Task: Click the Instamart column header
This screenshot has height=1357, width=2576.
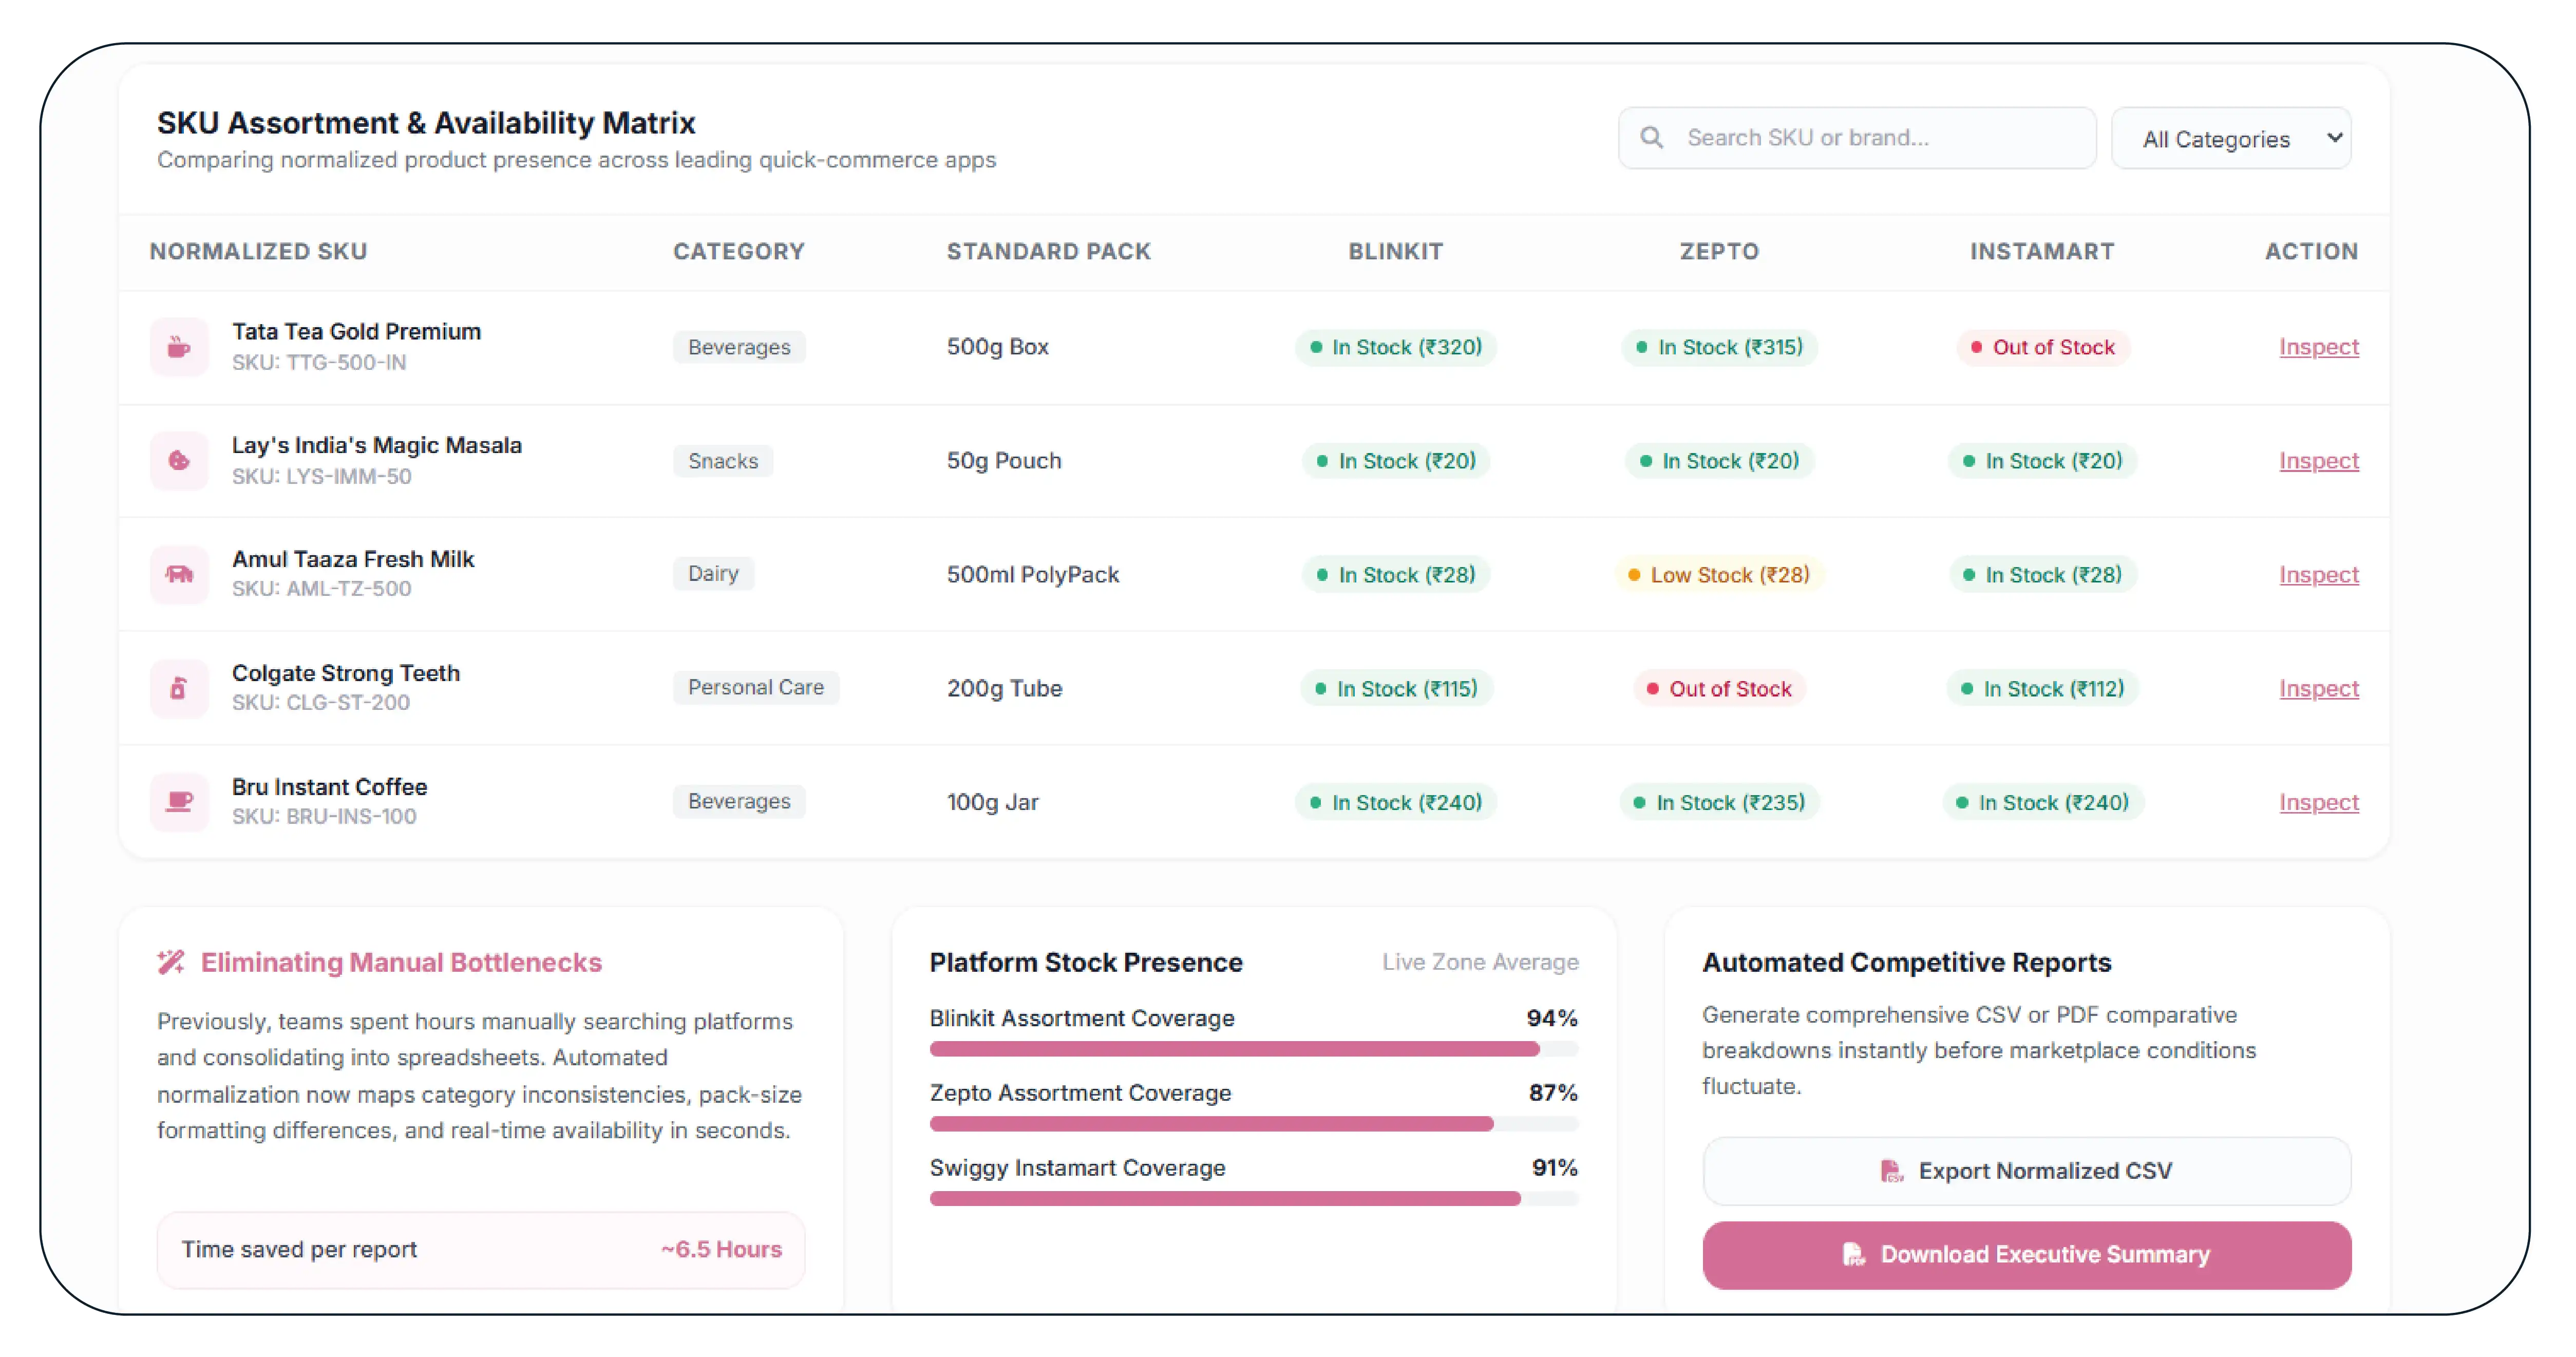Action: pos(2042,252)
